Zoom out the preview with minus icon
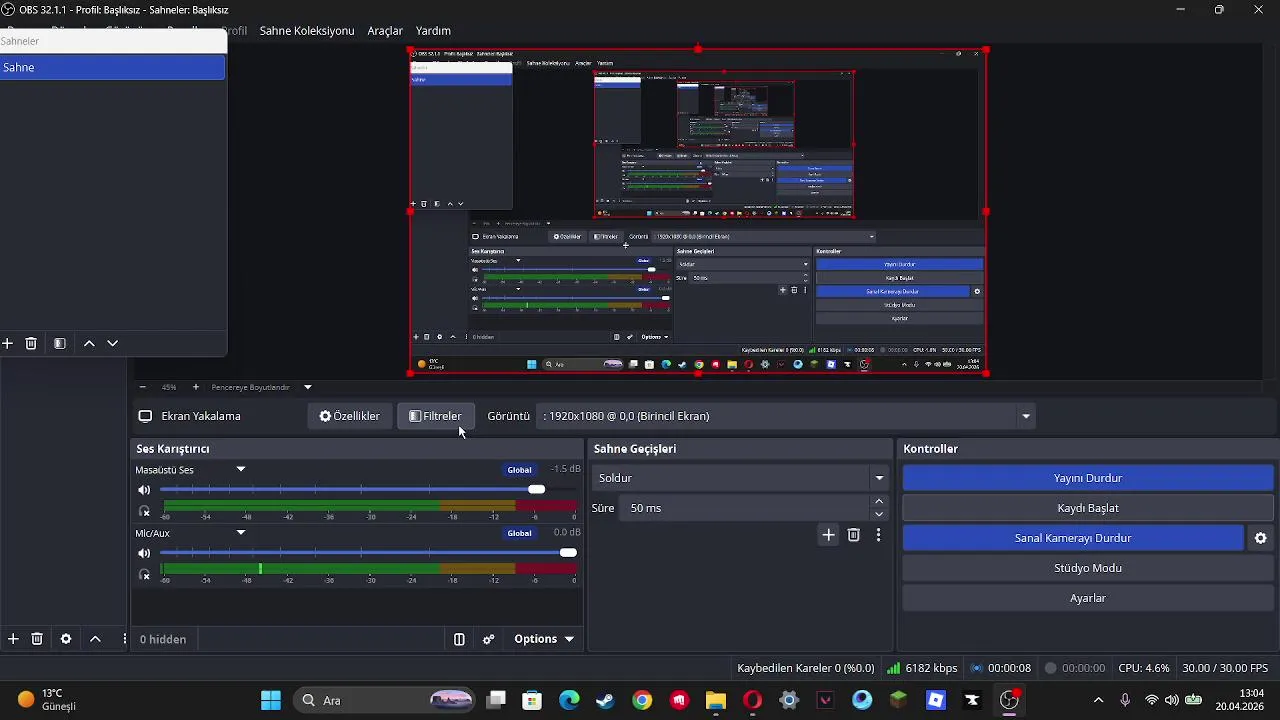Viewport: 1280px width, 720px height. click(x=142, y=387)
